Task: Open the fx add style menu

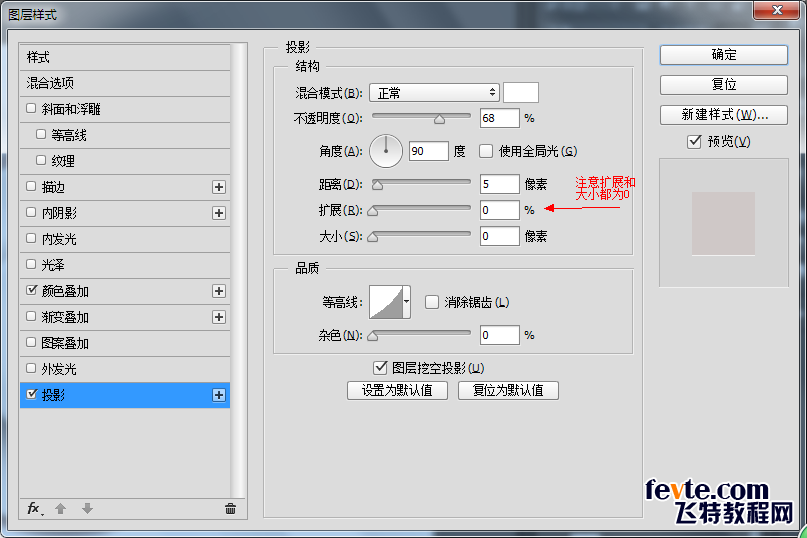Action: (34, 509)
